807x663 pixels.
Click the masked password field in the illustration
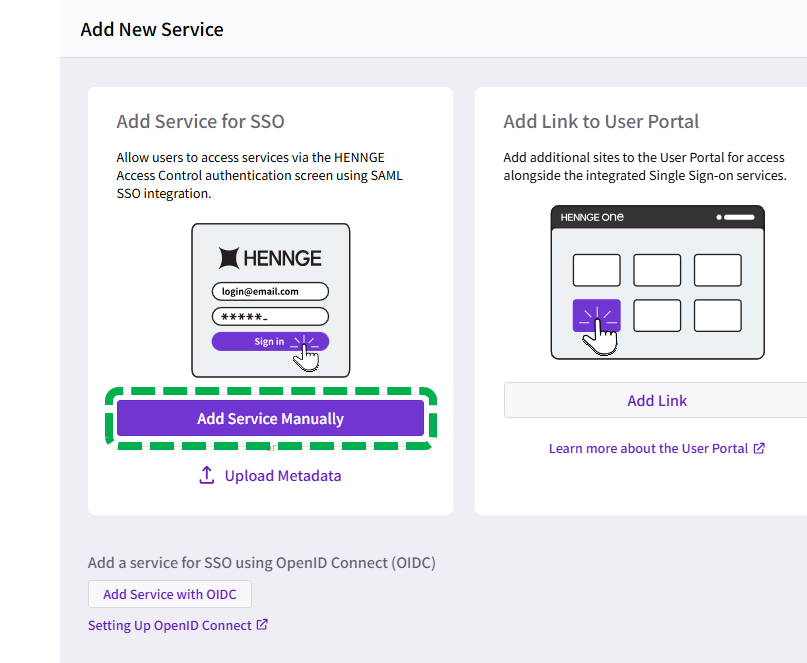(270, 316)
